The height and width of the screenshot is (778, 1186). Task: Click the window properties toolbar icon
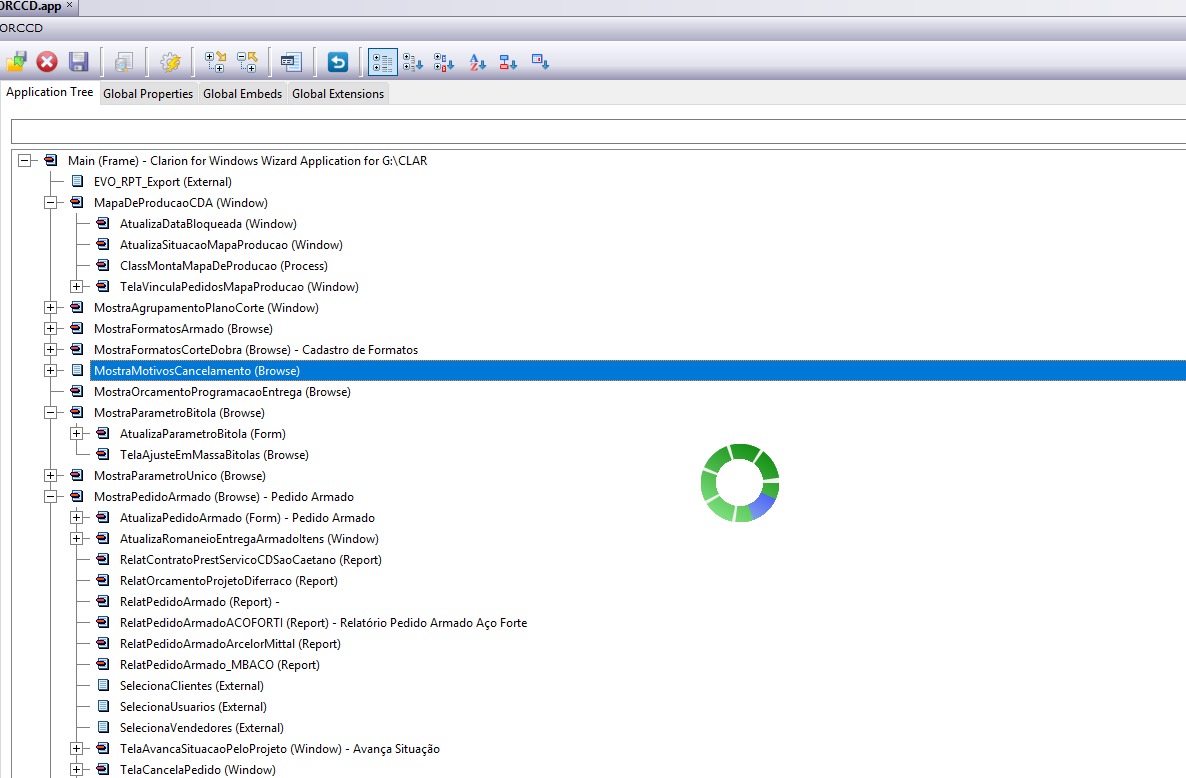click(x=291, y=62)
